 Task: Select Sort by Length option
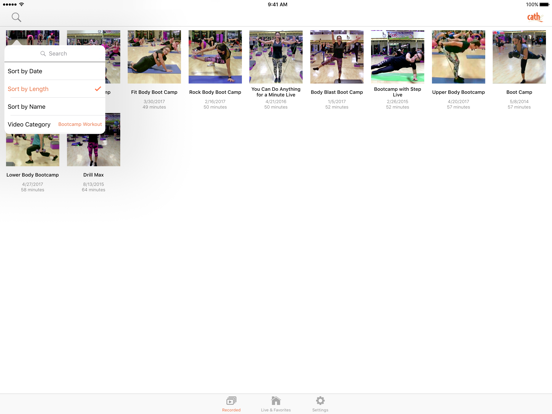pyautogui.click(x=55, y=89)
